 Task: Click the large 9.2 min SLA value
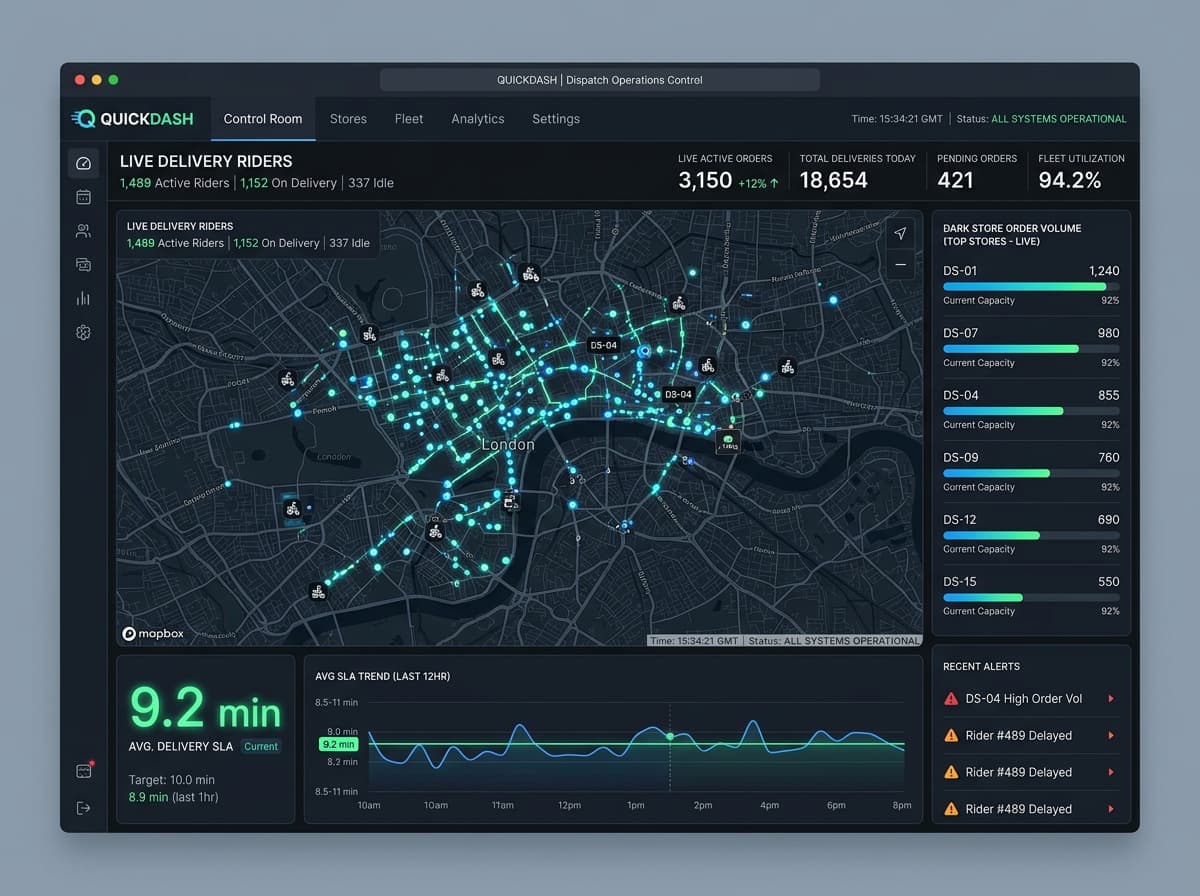(x=205, y=708)
